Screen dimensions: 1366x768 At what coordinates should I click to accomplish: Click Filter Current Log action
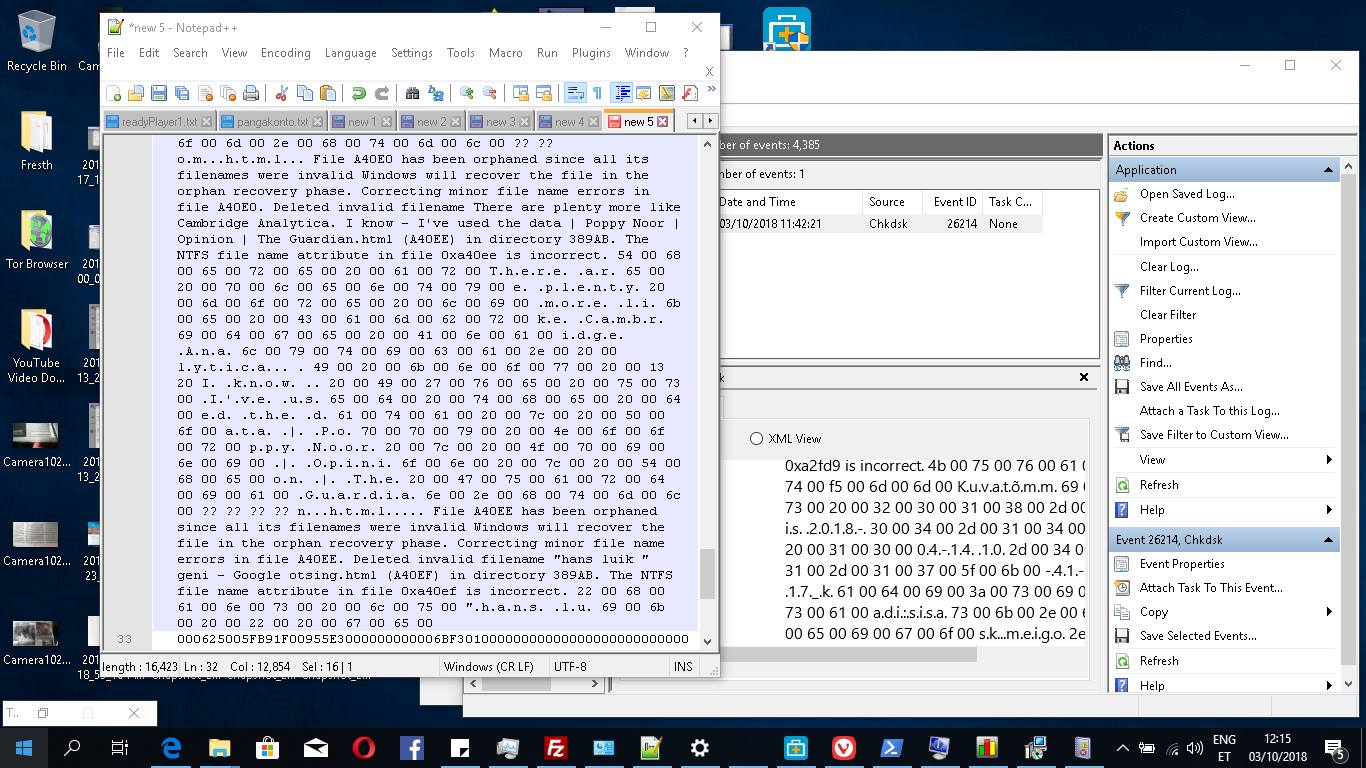1189,291
